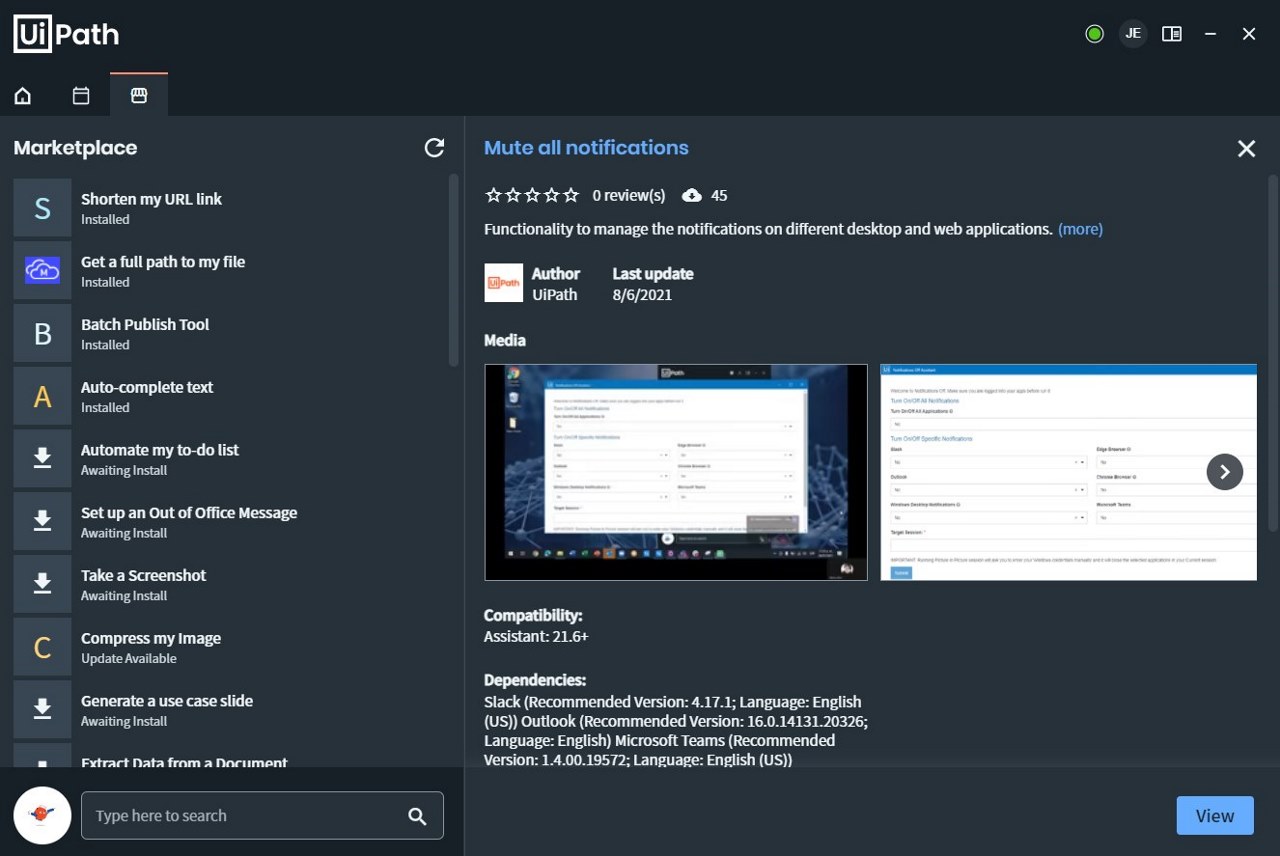Click the A icon for Auto-complete text
Viewport: 1280px width, 856px height.
42,396
